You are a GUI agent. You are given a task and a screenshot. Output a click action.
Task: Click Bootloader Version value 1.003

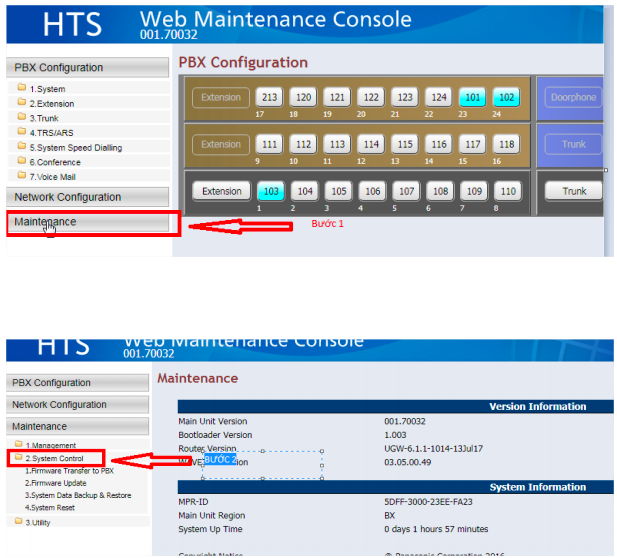pos(395,435)
